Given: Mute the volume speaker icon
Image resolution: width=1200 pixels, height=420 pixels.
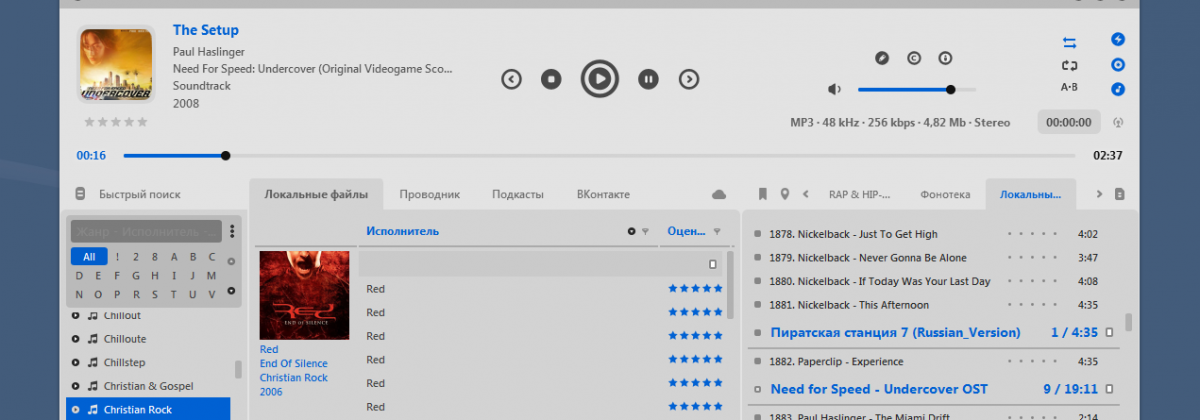Looking at the screenshot, I should 834,89.
